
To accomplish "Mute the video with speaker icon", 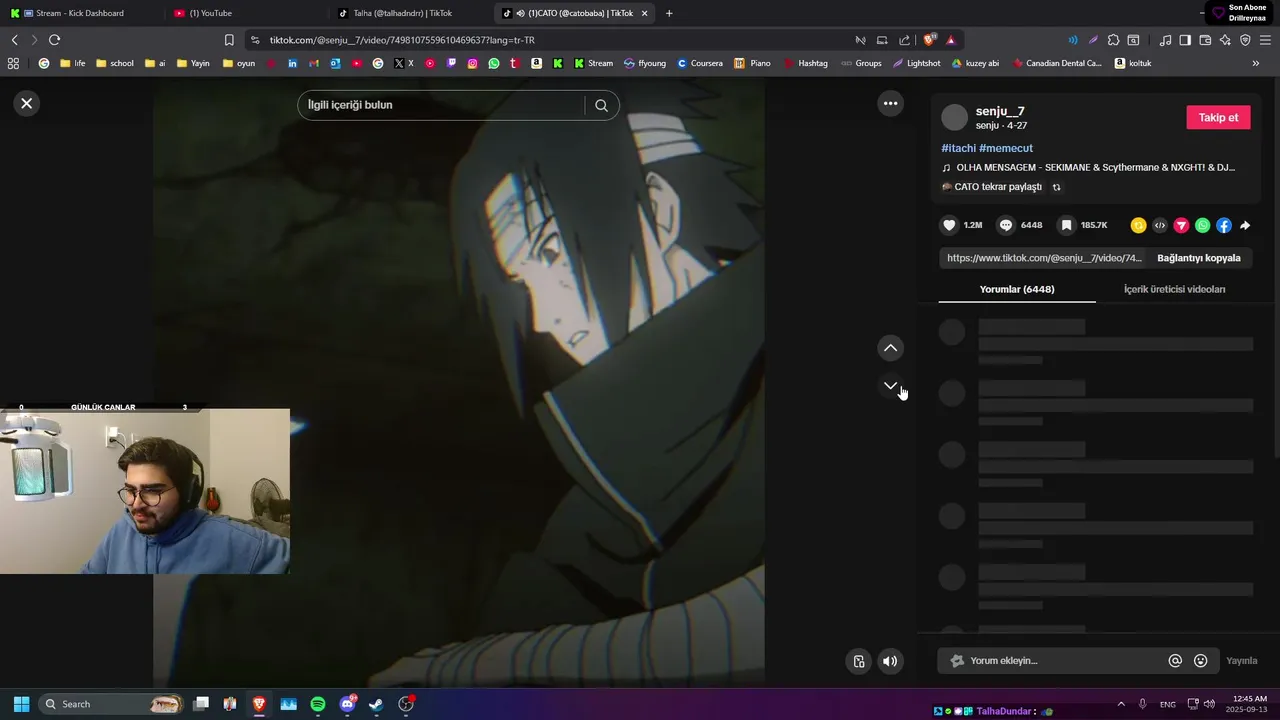I will [x=890, y=661].
